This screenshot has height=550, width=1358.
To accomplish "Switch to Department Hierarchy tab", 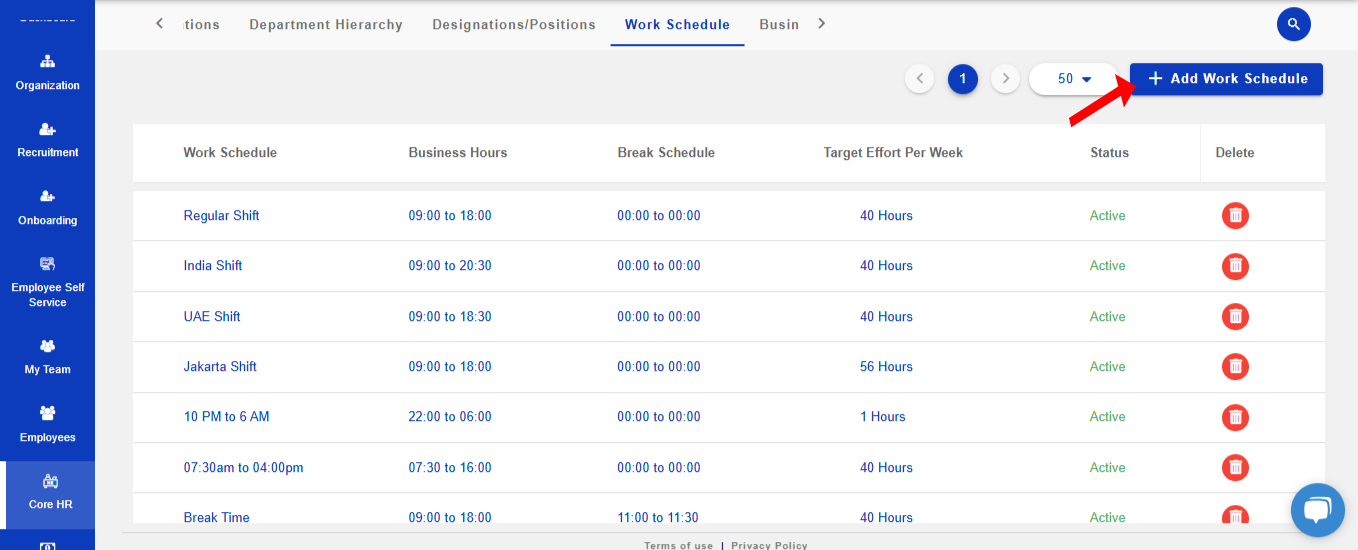I will point(325,24).
